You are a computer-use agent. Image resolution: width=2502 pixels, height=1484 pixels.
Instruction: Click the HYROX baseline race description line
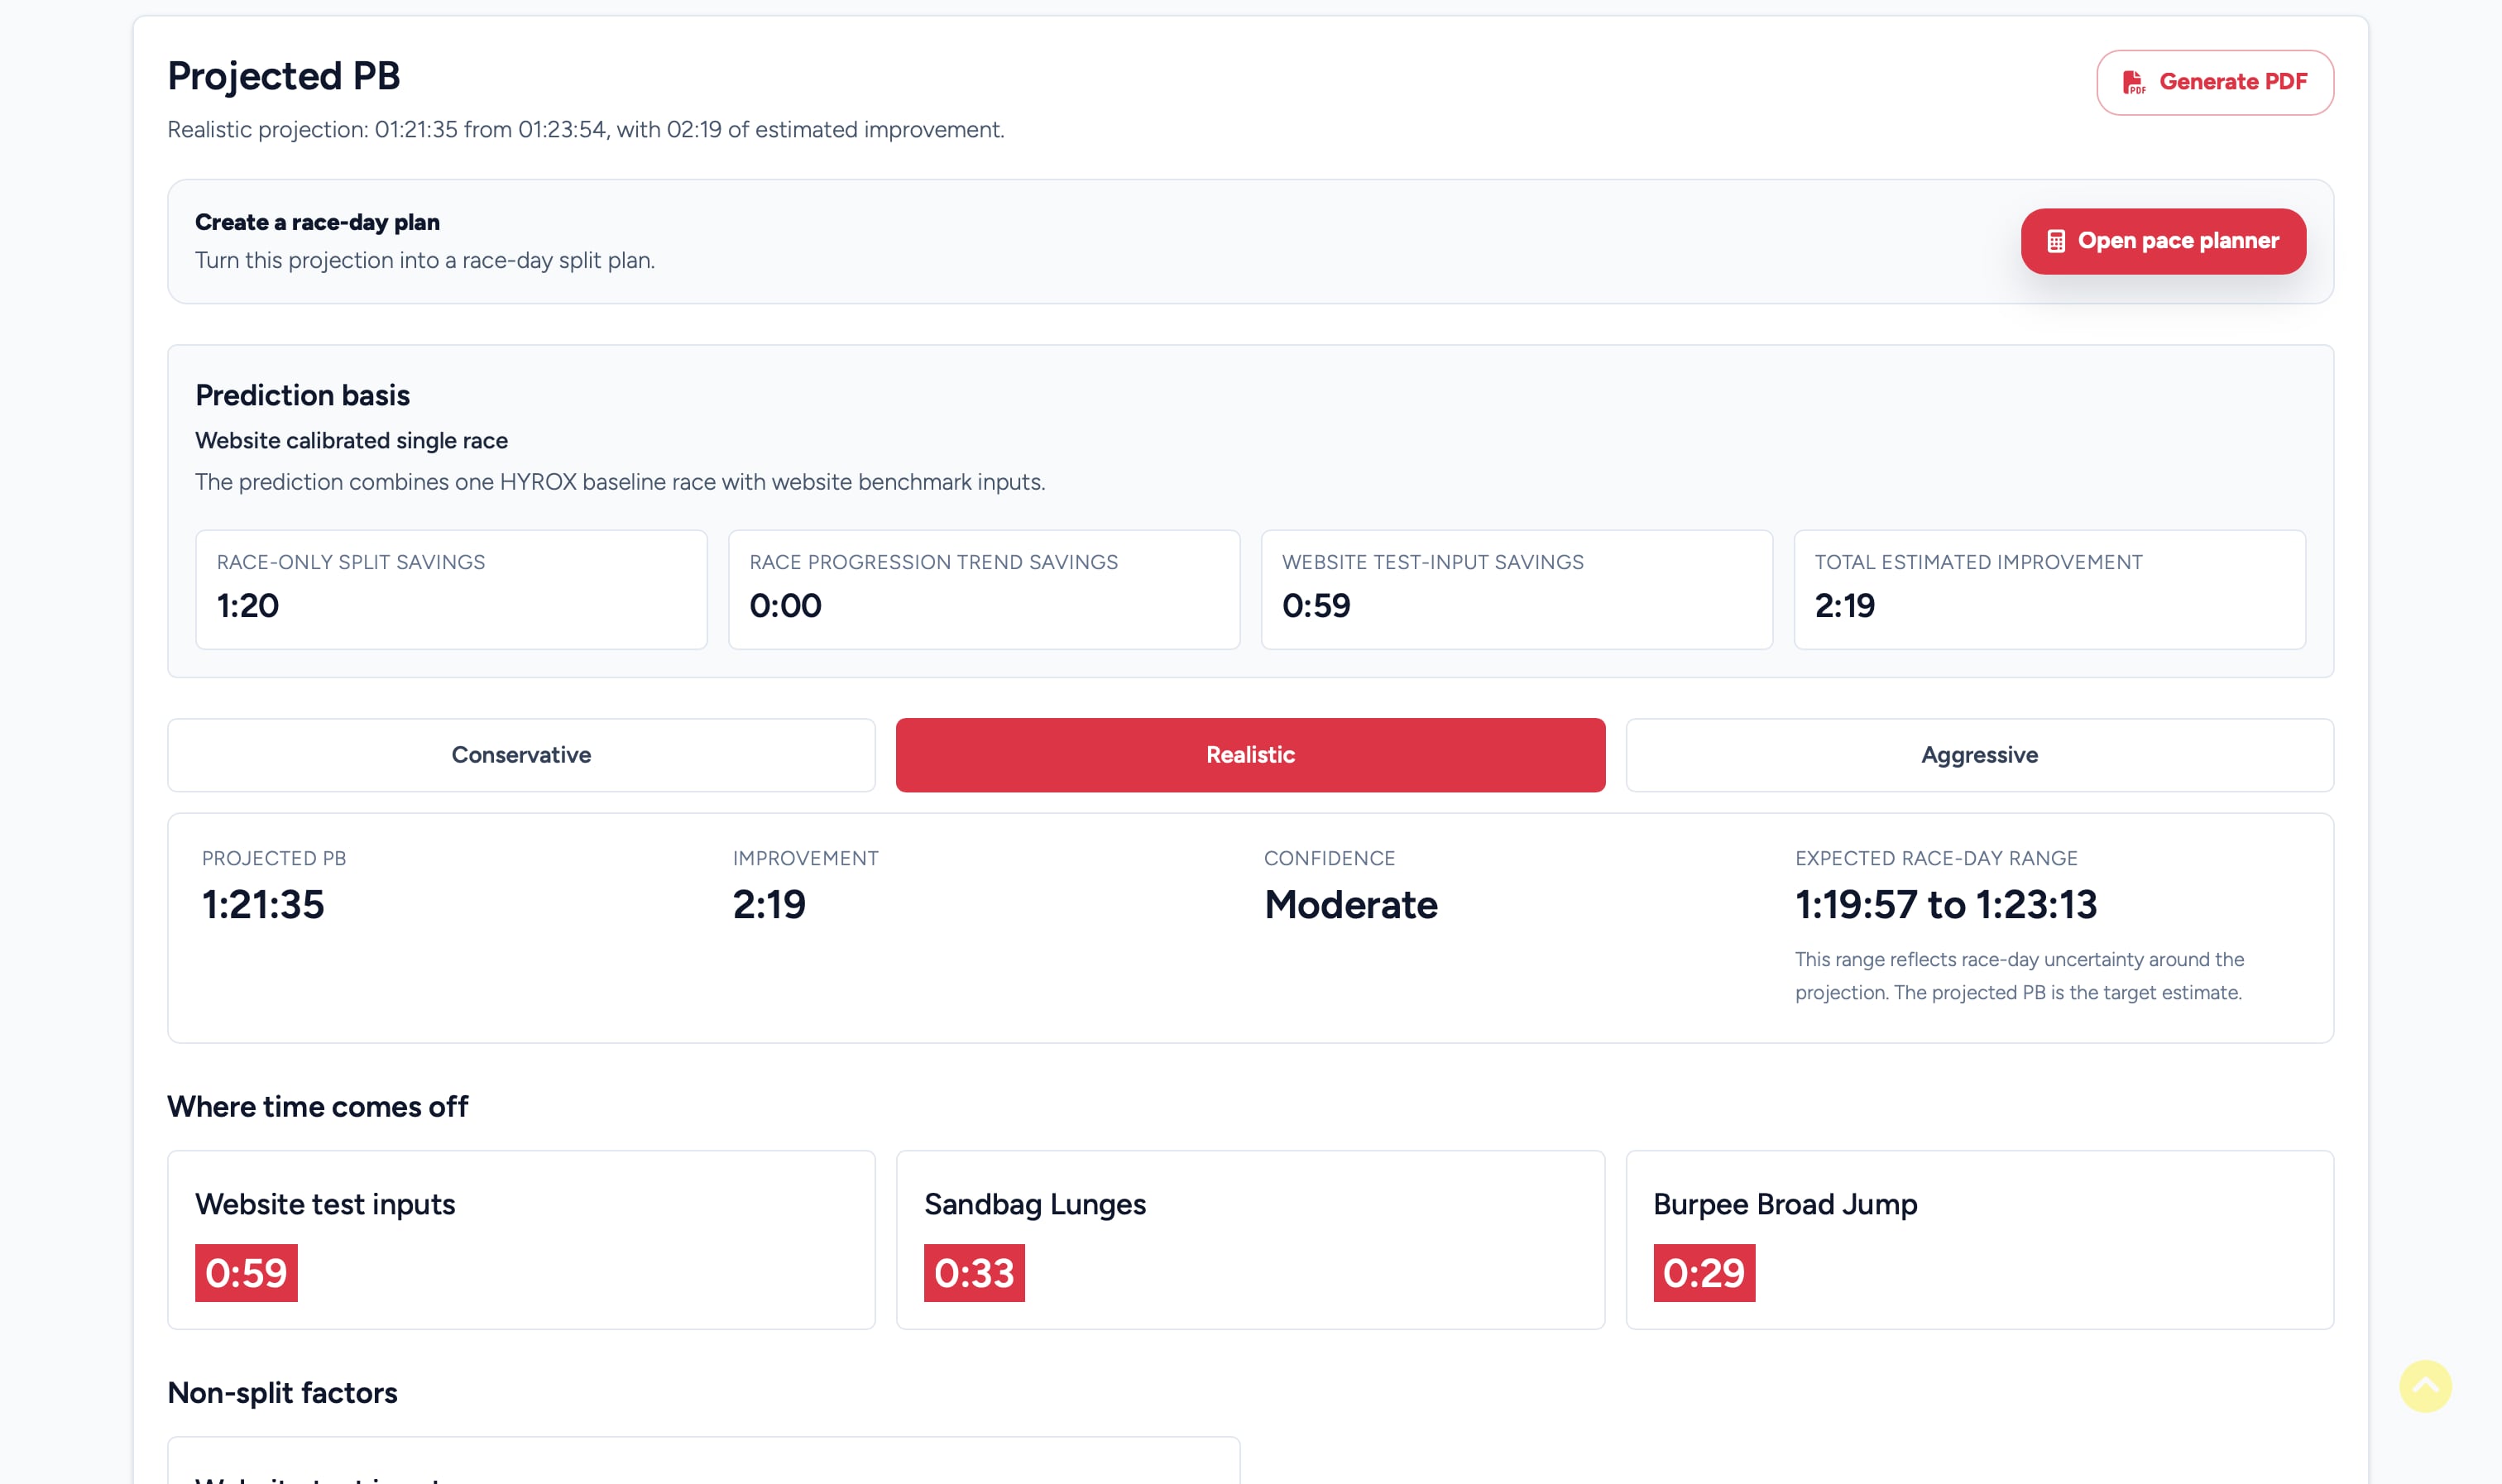620,482
